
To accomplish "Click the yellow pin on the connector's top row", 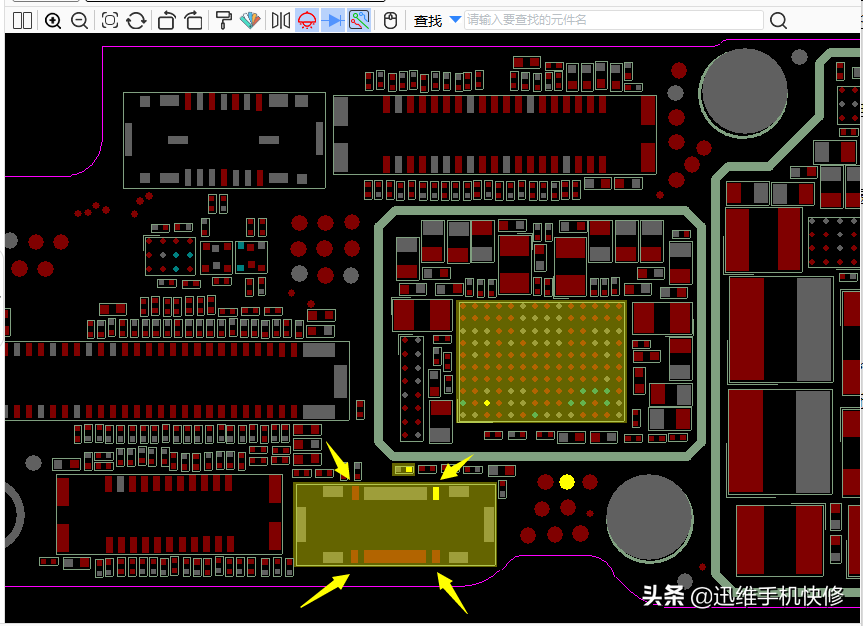I will pyautogui.click(x=436, y=493).
